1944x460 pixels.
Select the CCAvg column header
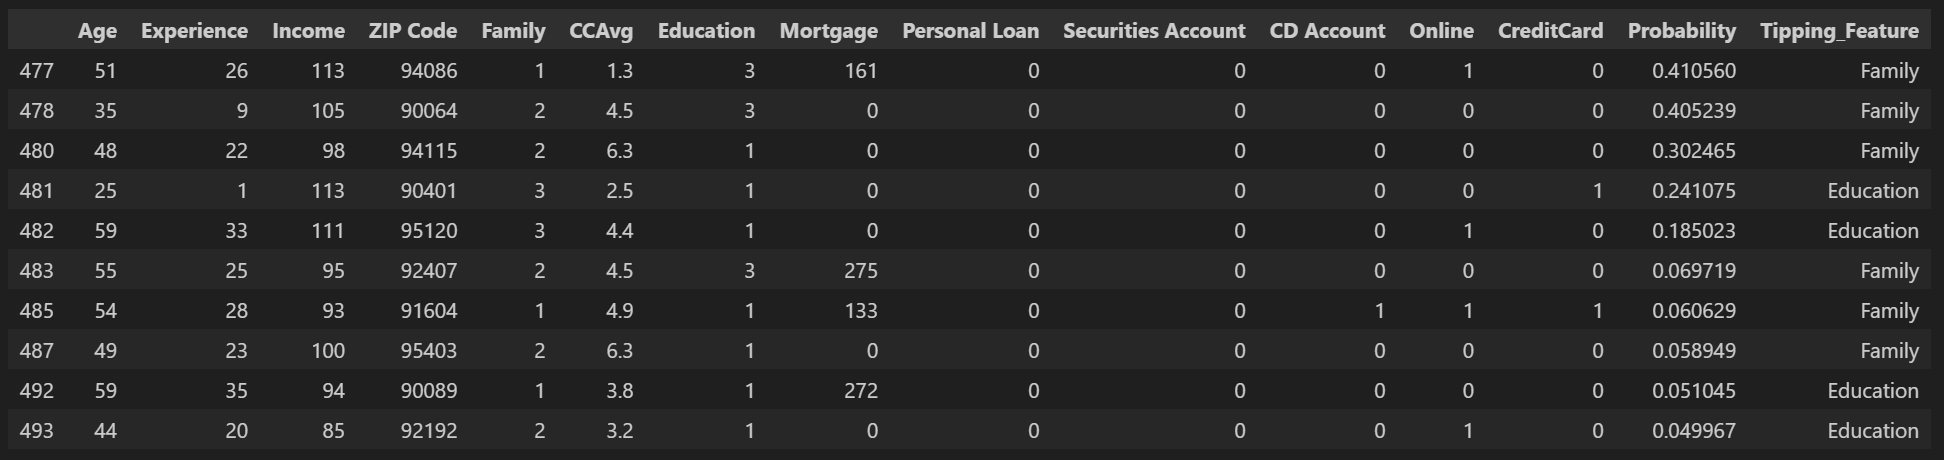pos(601,31)
